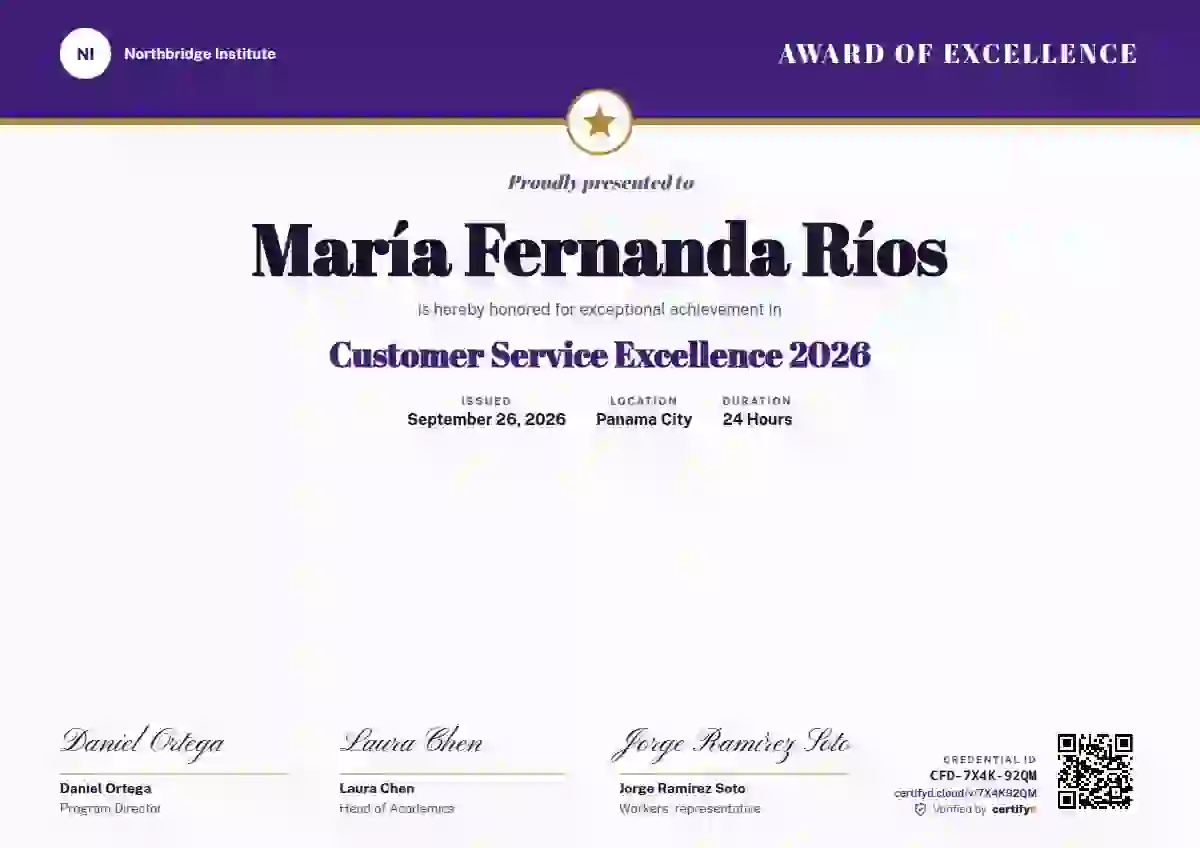Click the 'Customer Service Excellence 2026' title

[x=600, y=355]
